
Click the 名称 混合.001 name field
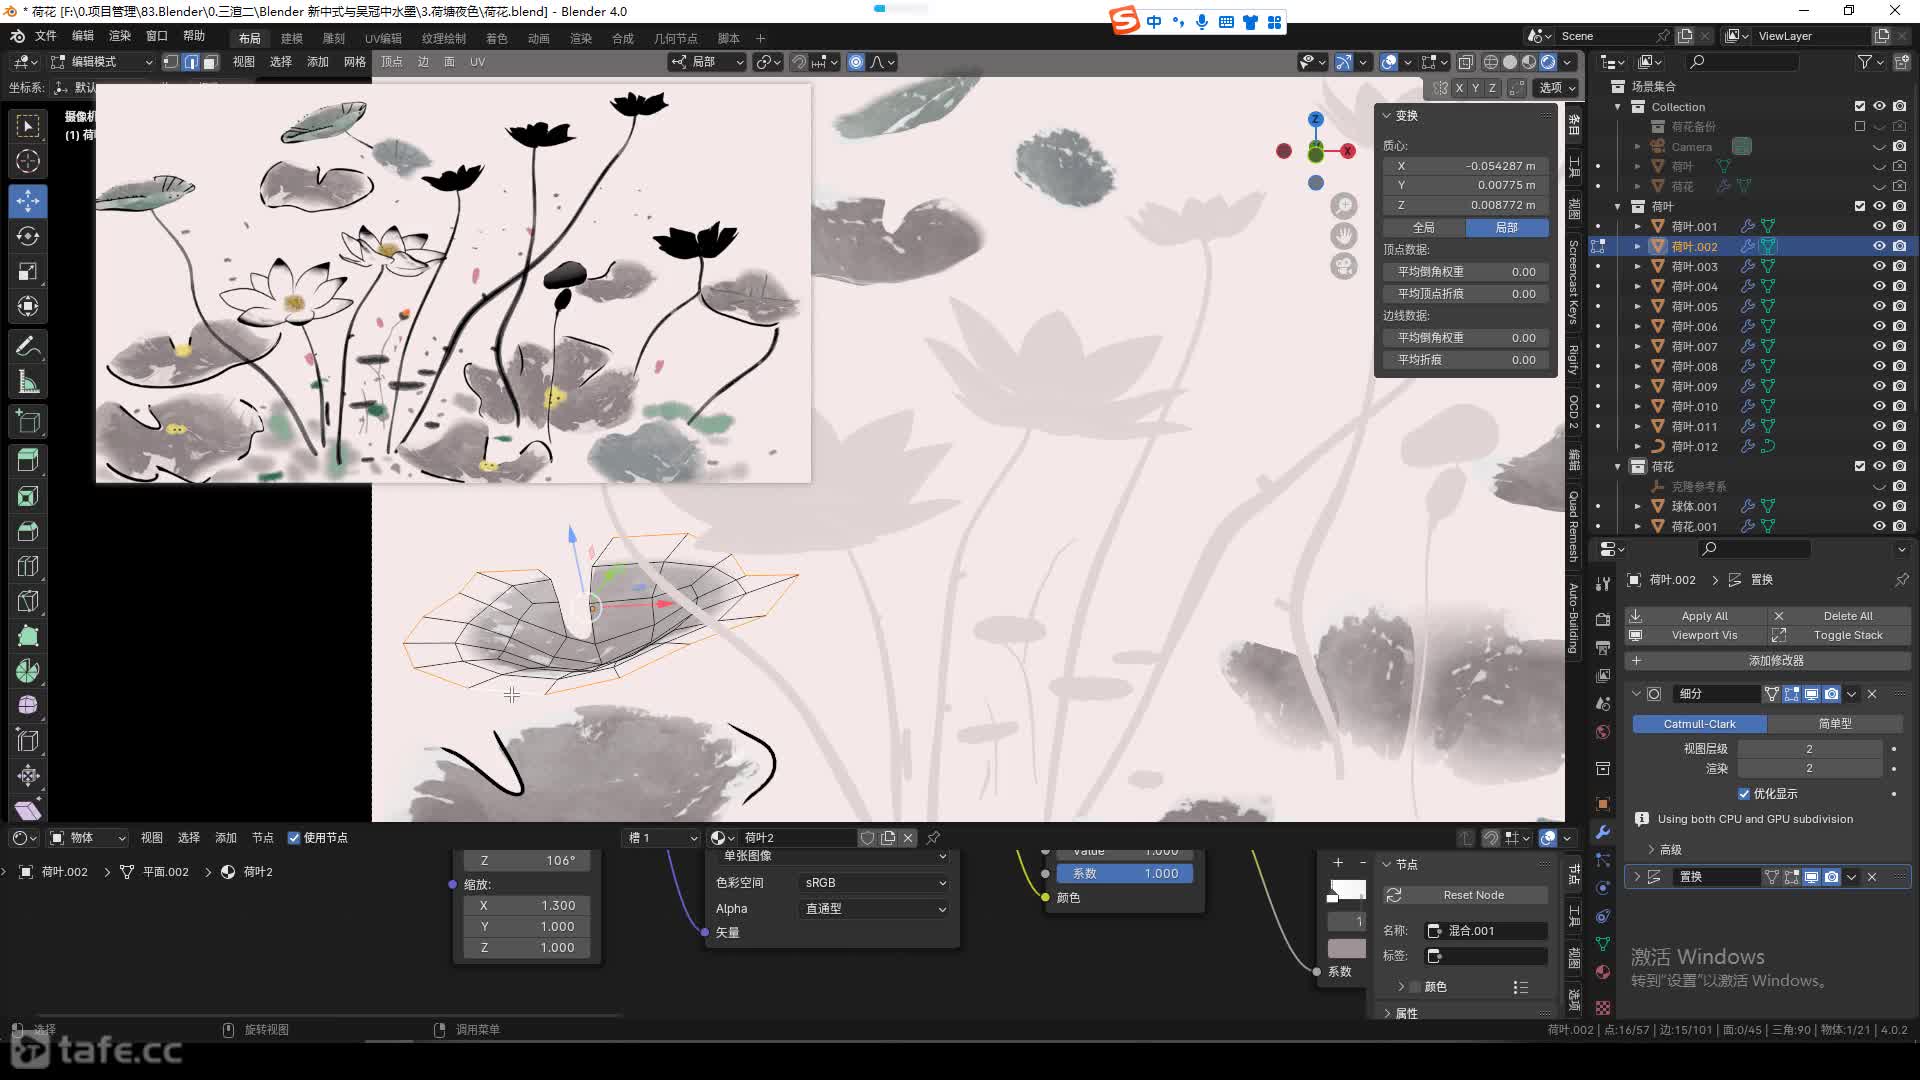[1486, 931]
